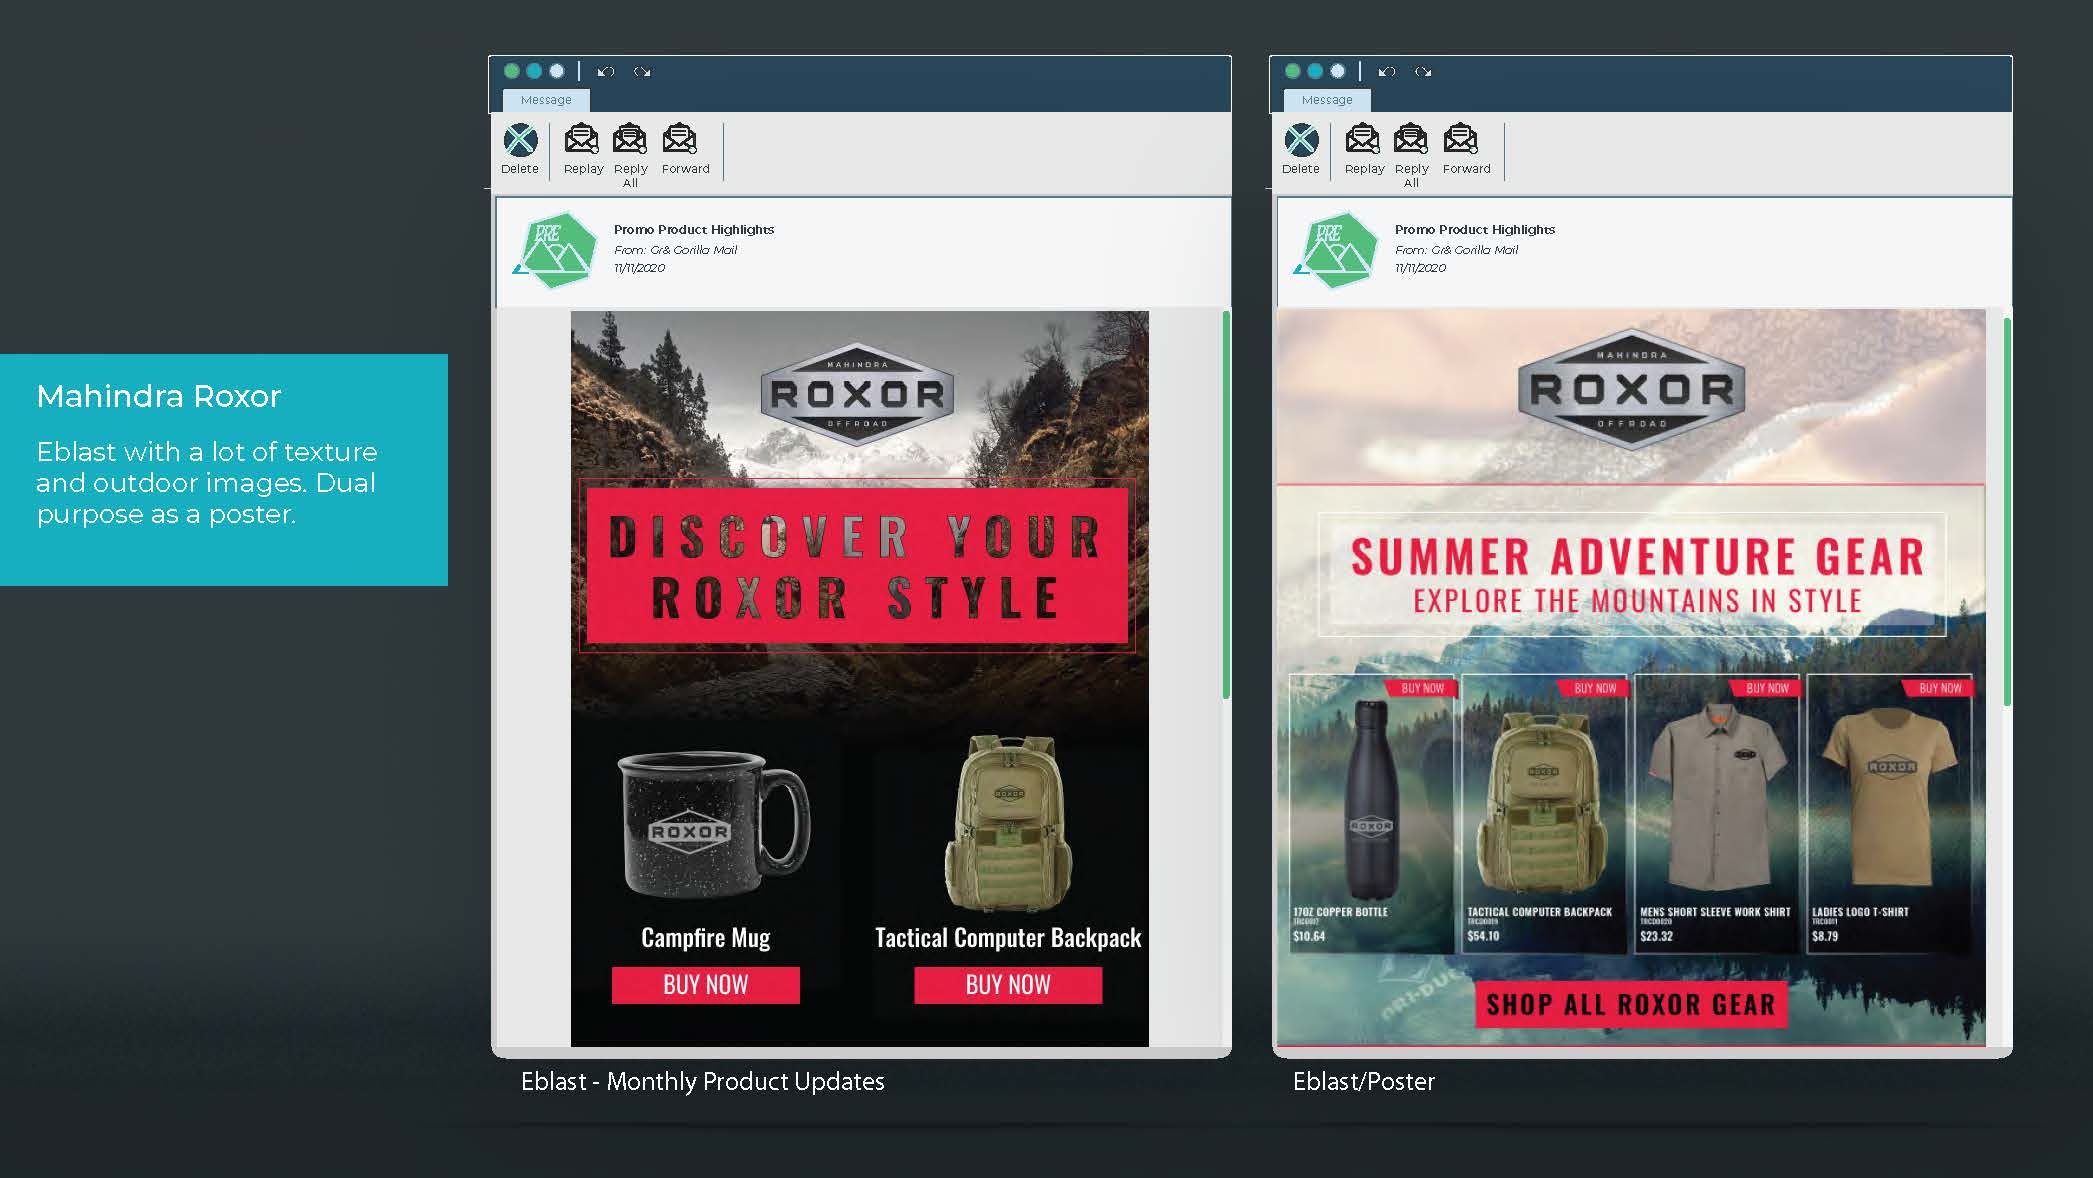The image size is (2093, 1178).
Task: Click the Delete icon in the right email window
Action: pyautogui.click(x=1301, y=140)
